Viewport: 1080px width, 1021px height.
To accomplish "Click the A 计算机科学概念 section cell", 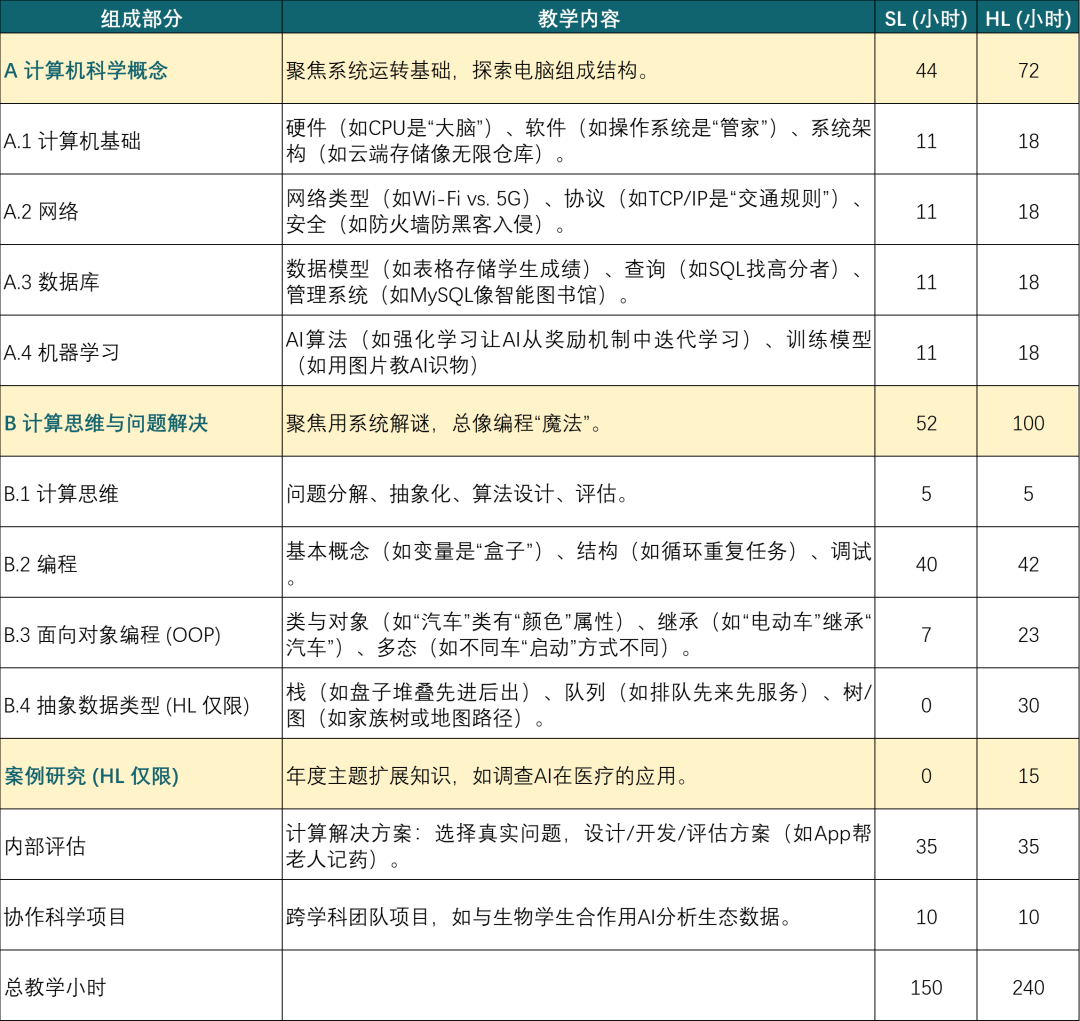I will (86, 70).
